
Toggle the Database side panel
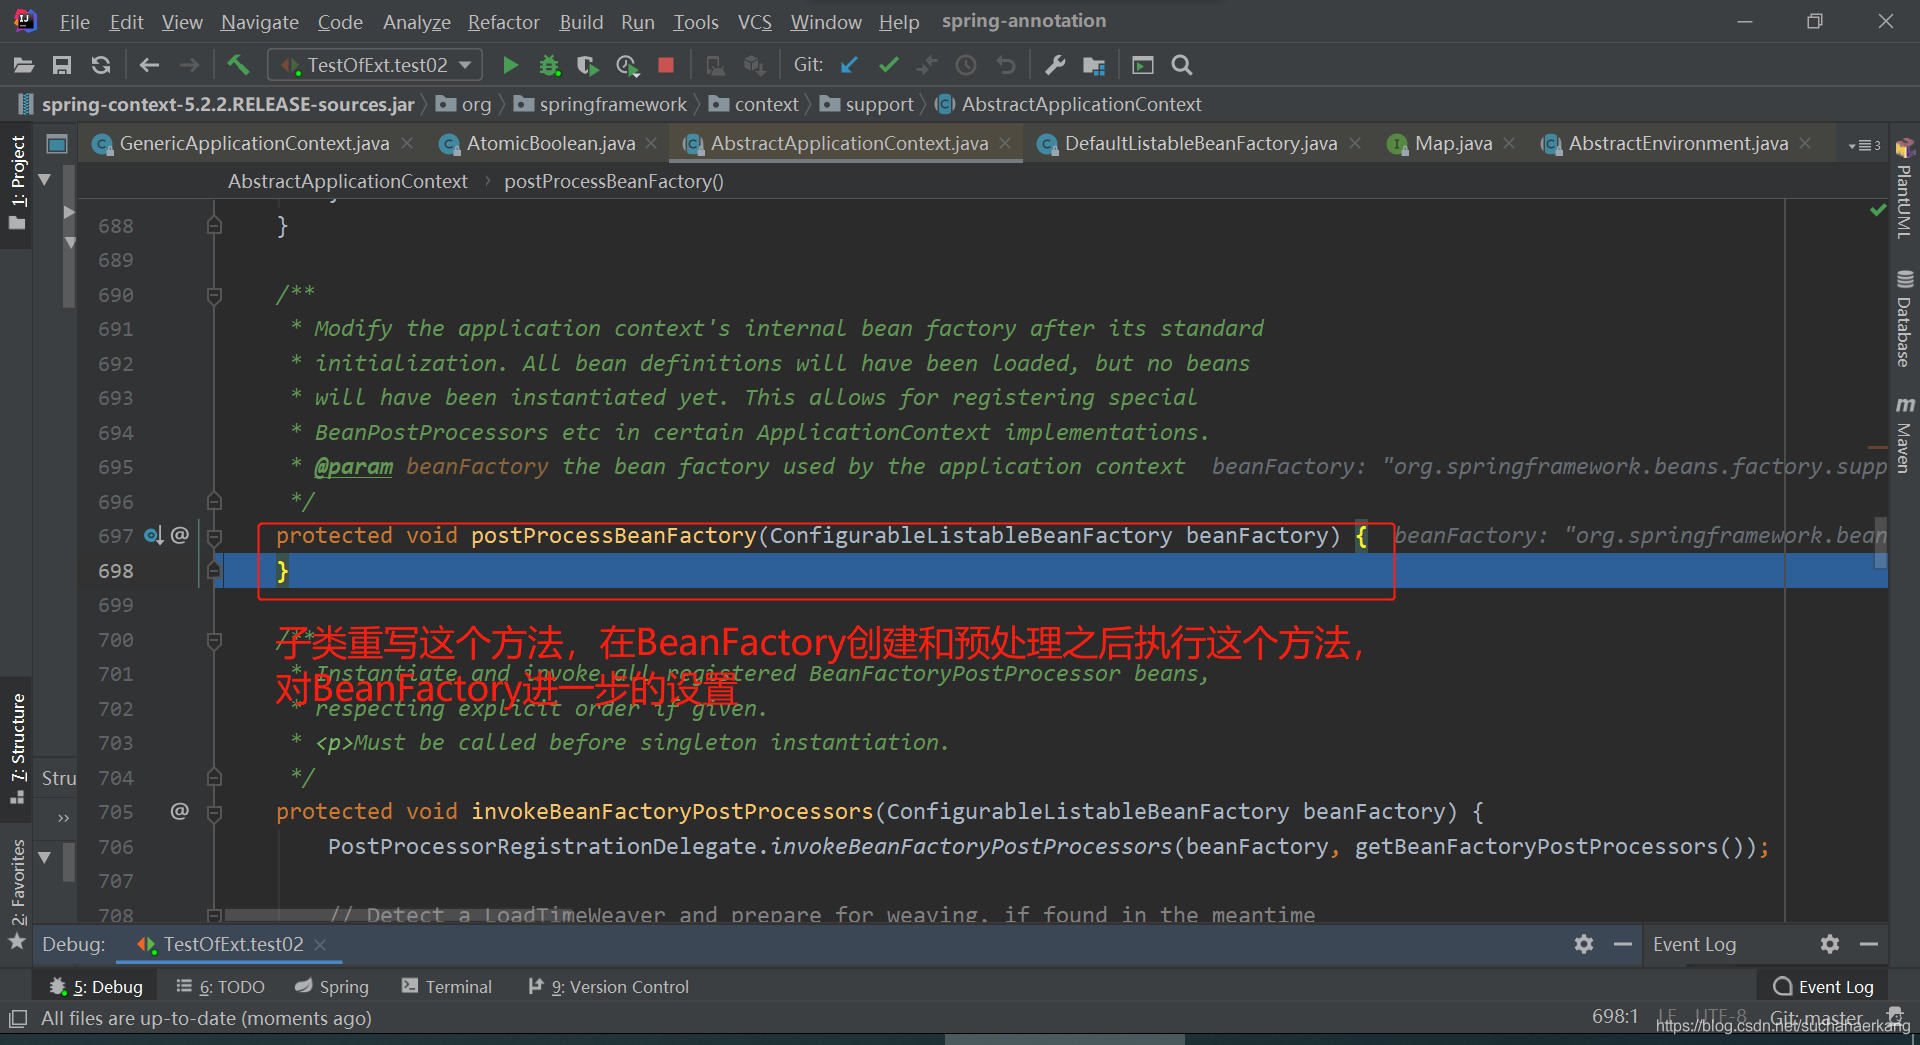click(1904, 319)
